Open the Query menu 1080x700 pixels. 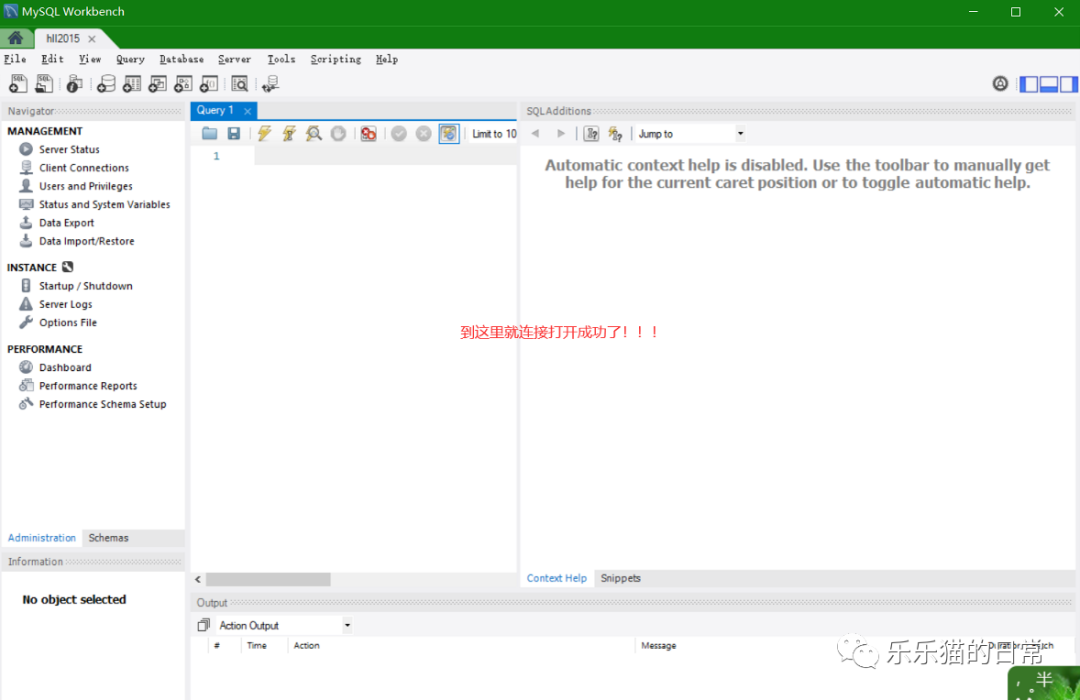click(x=130, y=59)
